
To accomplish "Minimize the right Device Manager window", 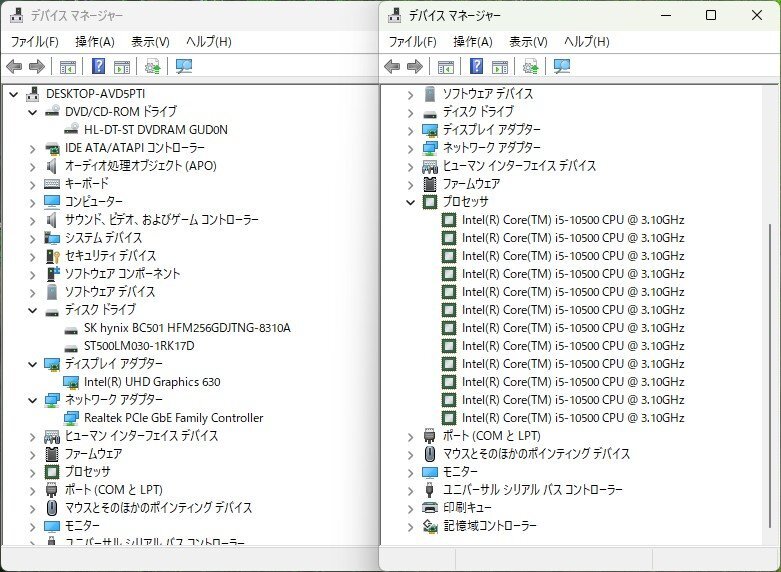I will click(x=666, y=15).
